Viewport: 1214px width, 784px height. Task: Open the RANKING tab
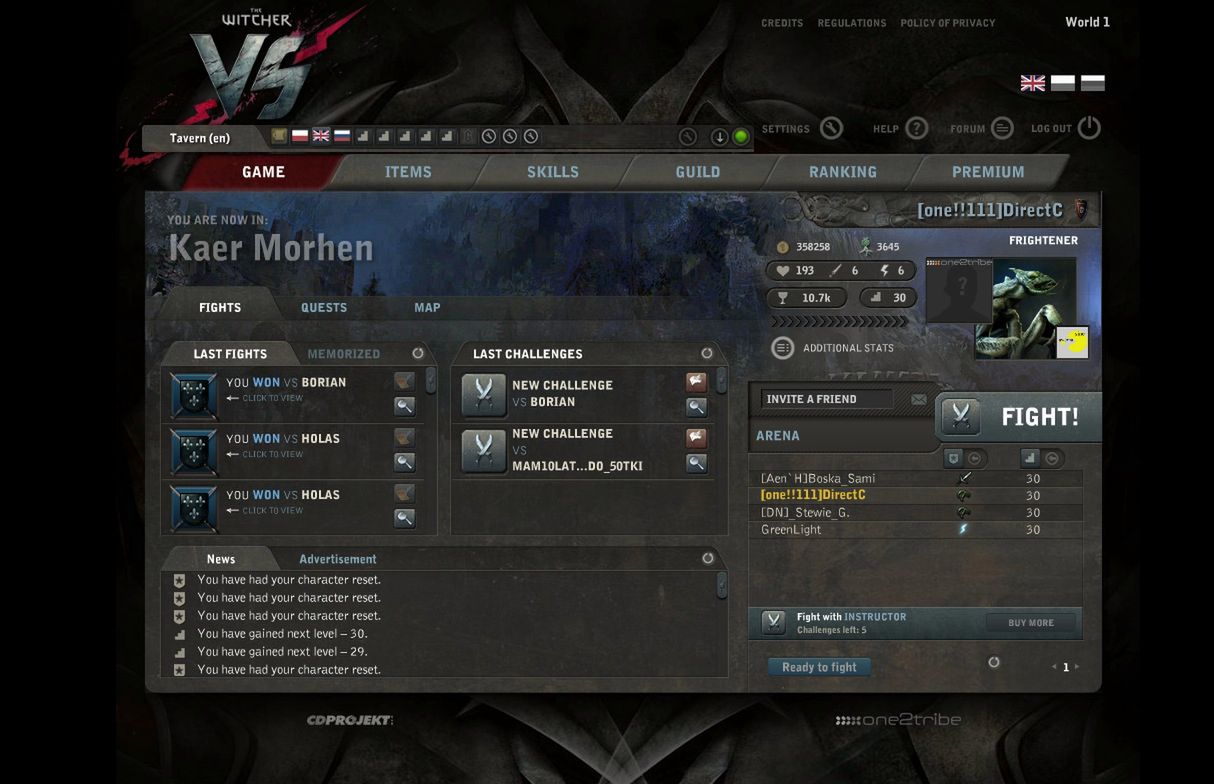click(843, 172)
